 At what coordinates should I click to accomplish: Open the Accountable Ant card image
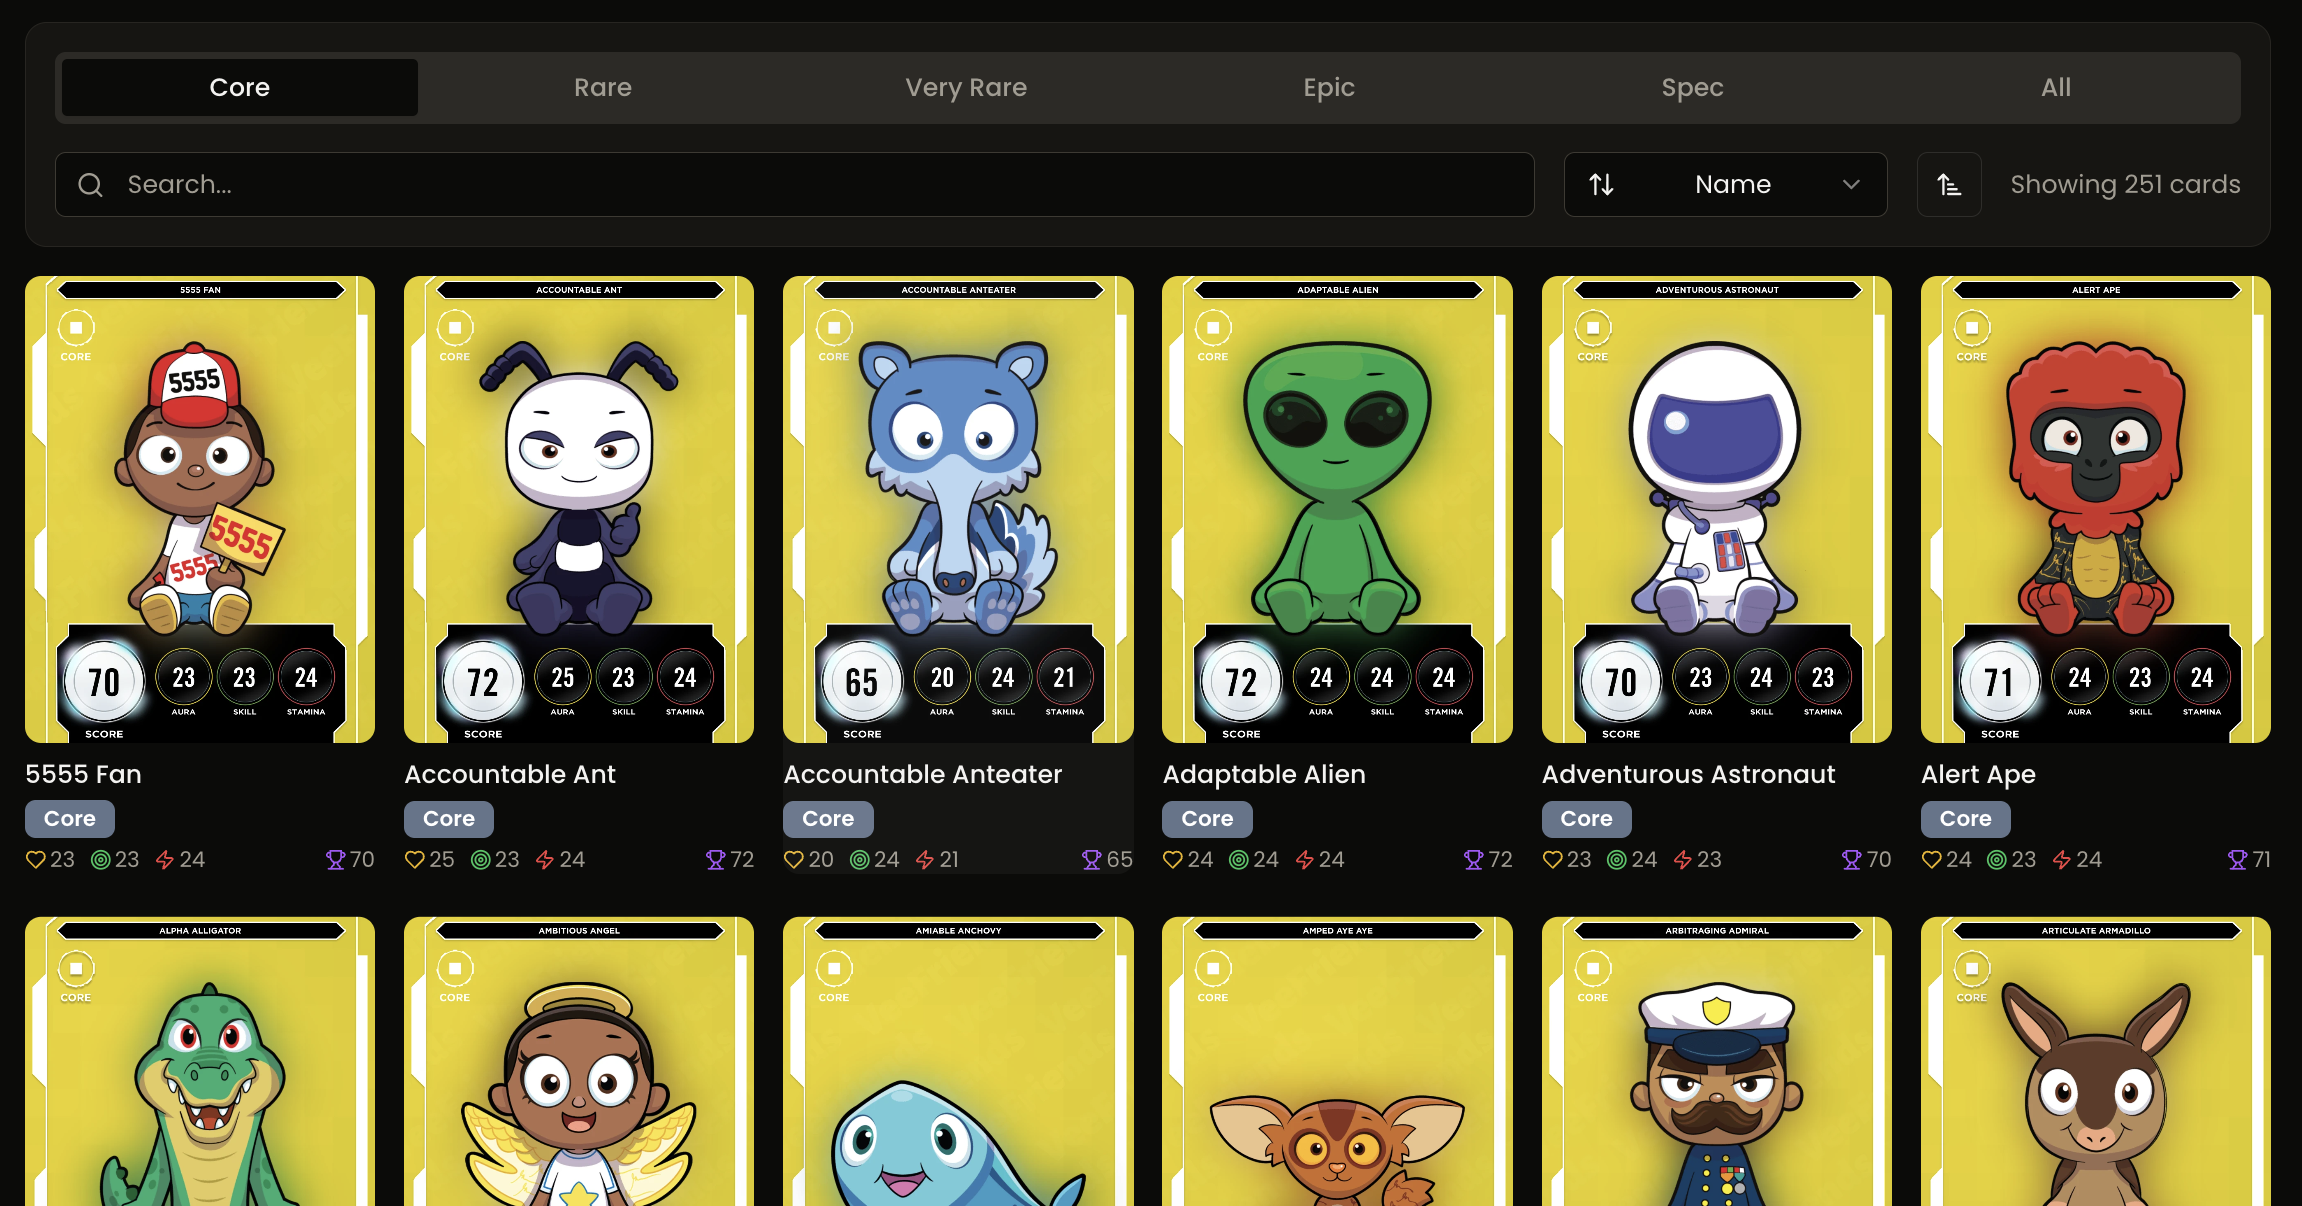(x=579, y=509)
